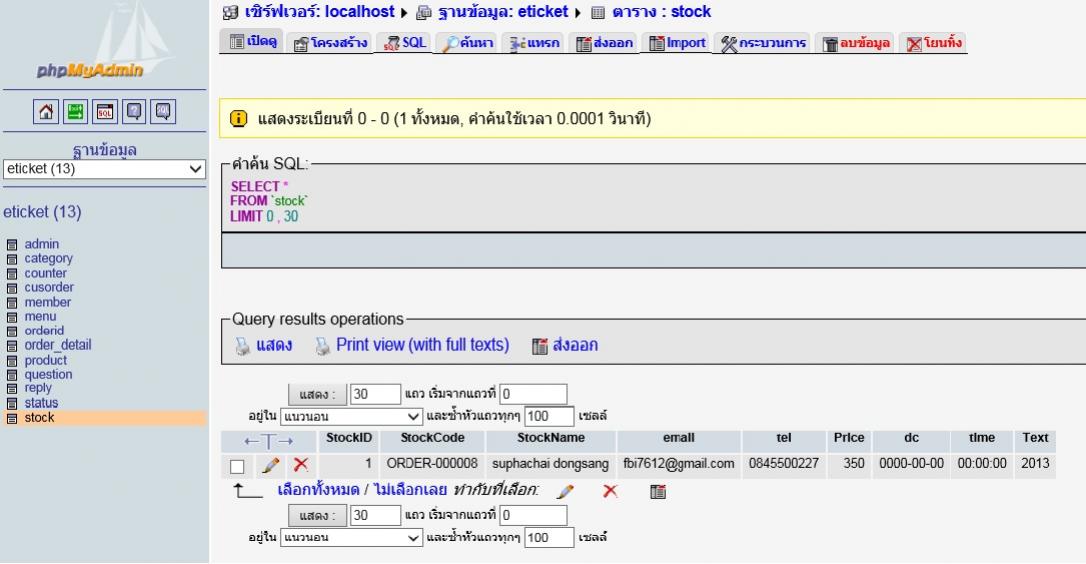Image resolution: width=1086 pixels, height=564 pixels.
Task: Click table icon next to orderid
Action: [x=12, y=332]
